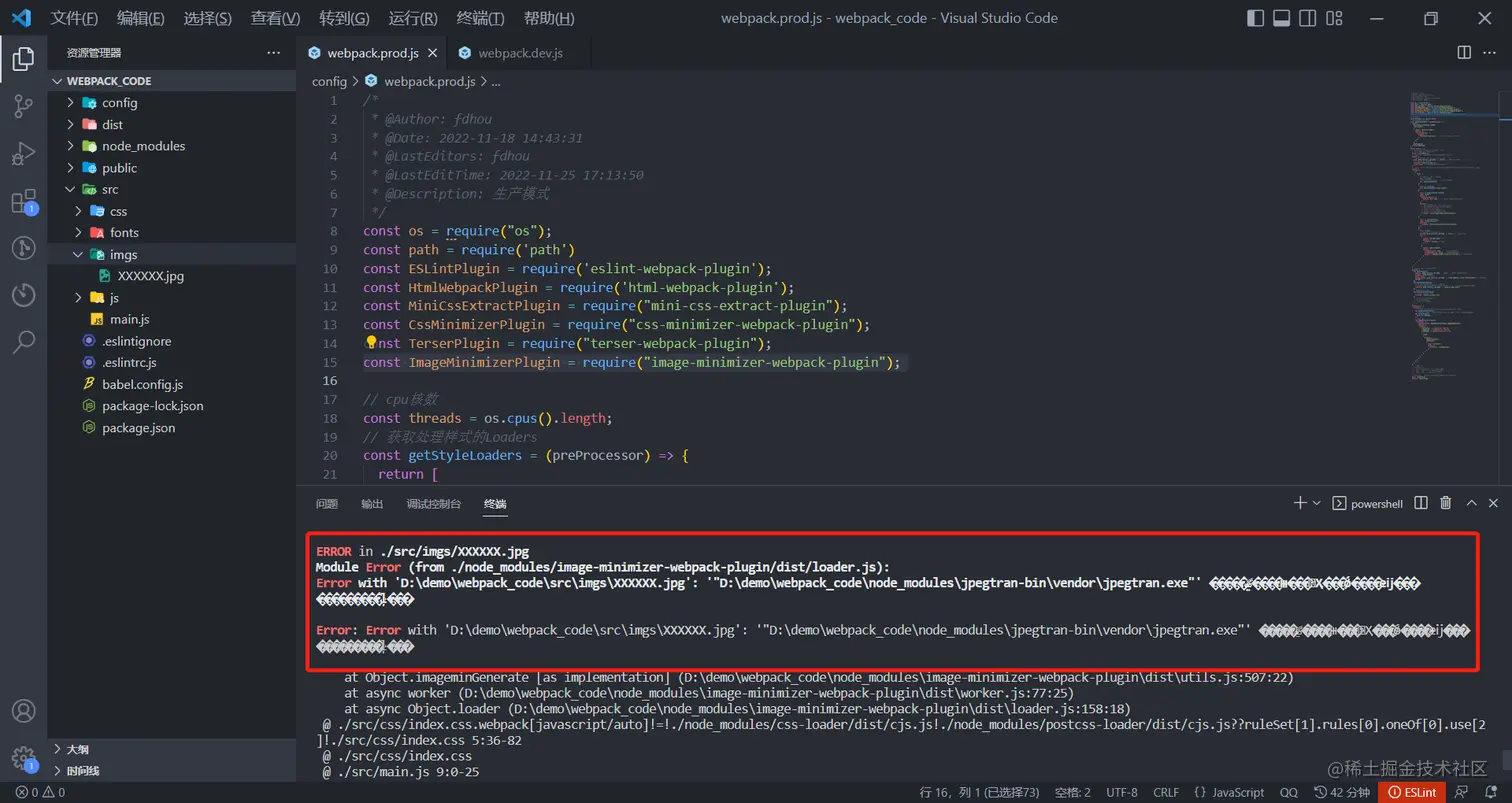Viewport: 1512px width, 803px height.
Task: Expand the config folder
Action: pyautogui.click(x=172, y=102)
